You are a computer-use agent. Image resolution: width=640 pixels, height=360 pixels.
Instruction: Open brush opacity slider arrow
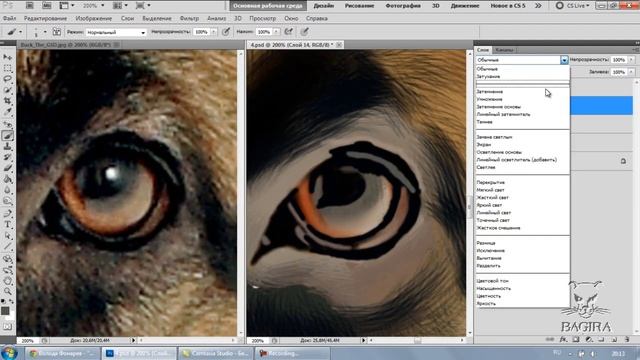(213, 32)
